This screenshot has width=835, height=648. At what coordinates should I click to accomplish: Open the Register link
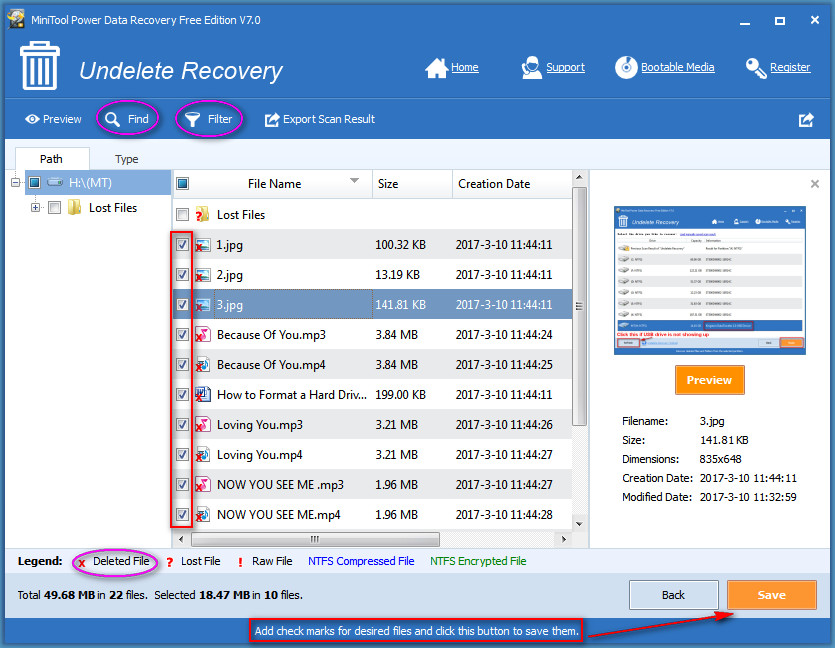(790, 68)
